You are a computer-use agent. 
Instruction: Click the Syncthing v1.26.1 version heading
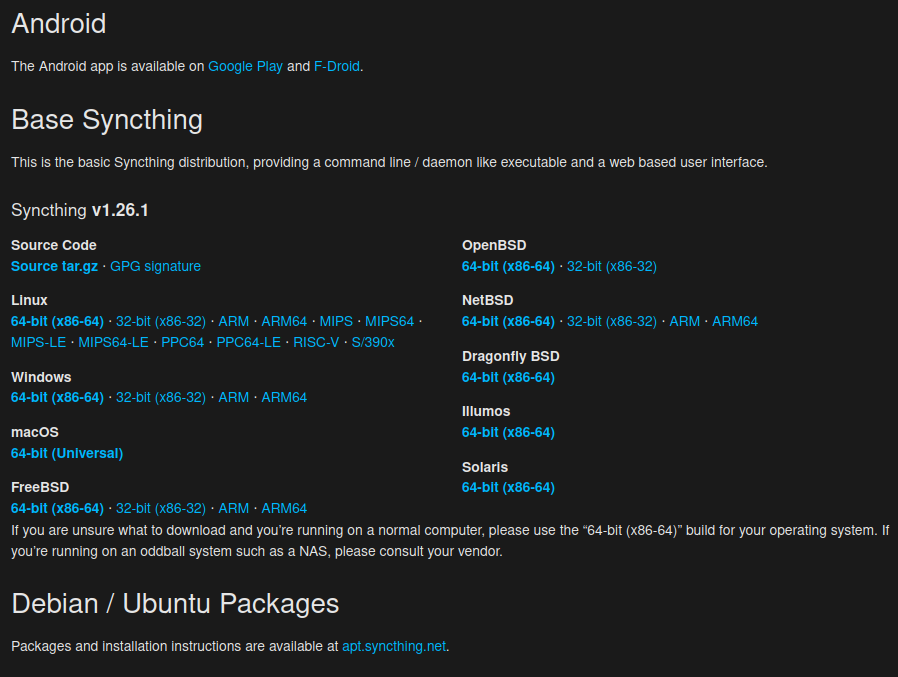click(80, 210)
